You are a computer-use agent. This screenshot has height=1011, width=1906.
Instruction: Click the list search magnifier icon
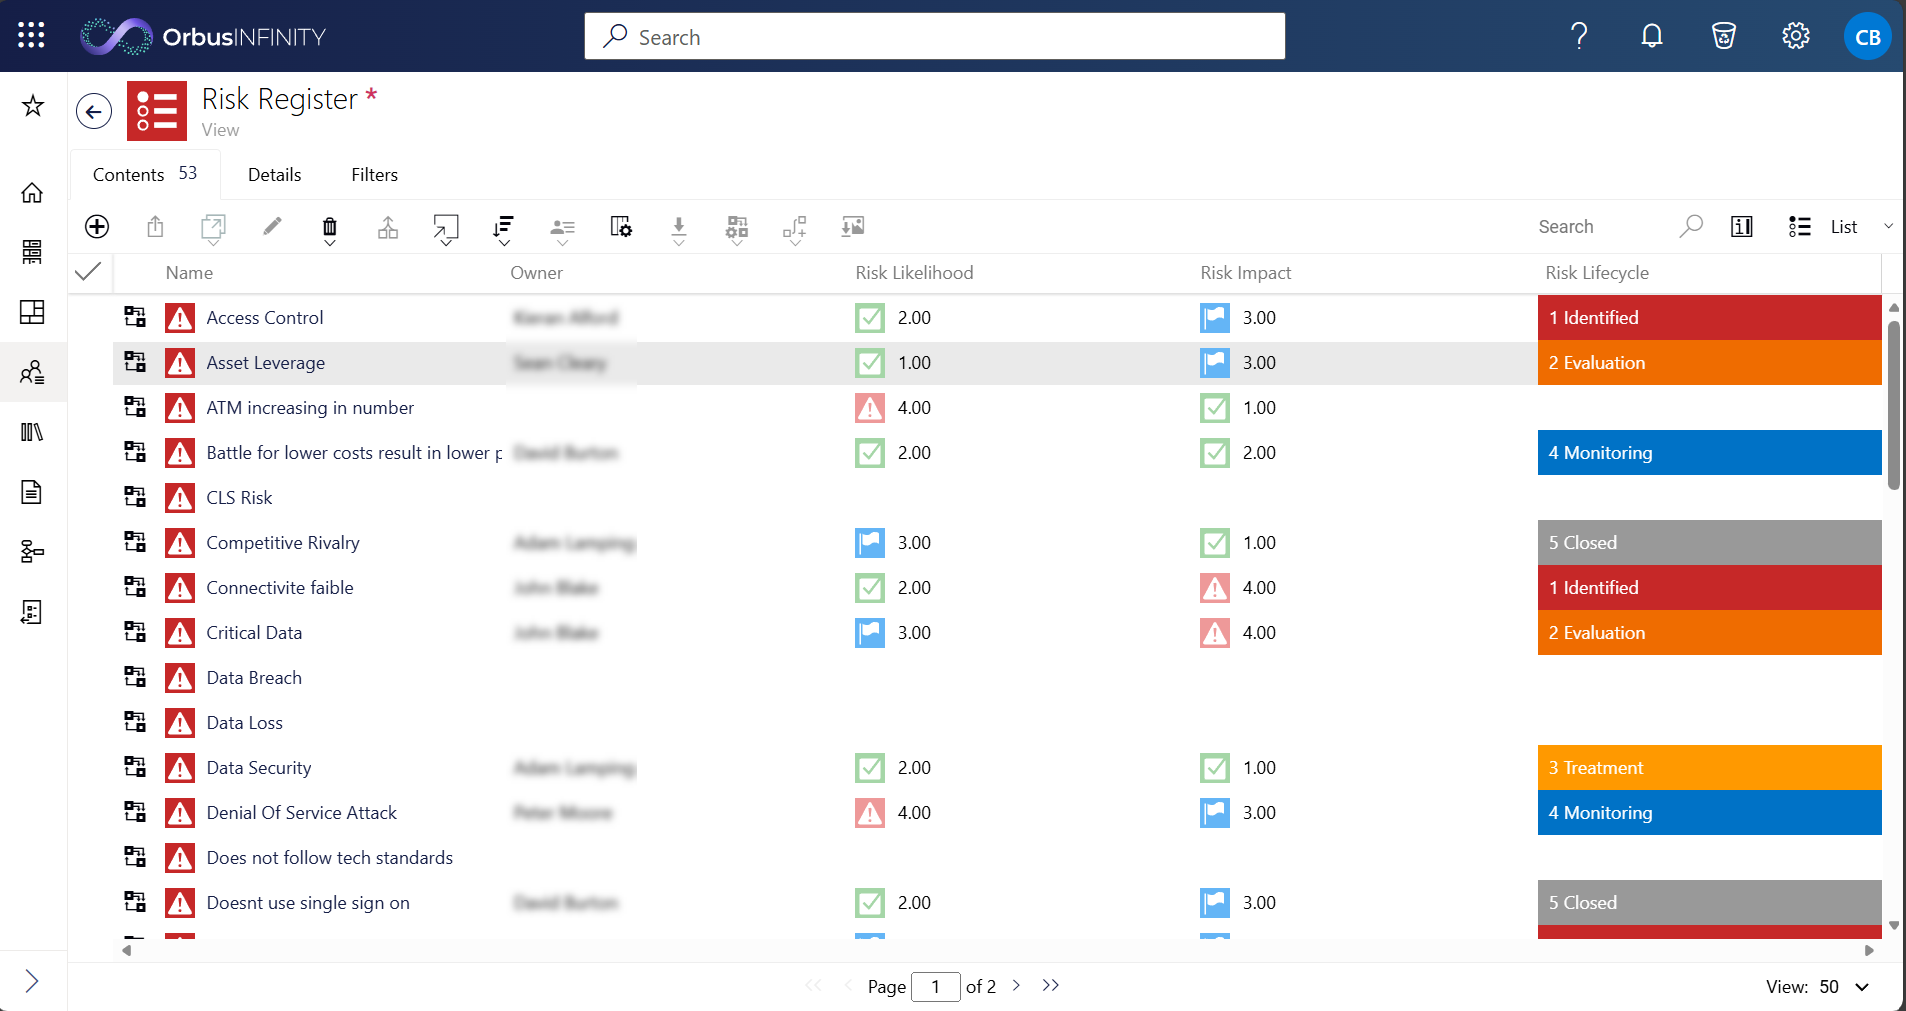1691,227
